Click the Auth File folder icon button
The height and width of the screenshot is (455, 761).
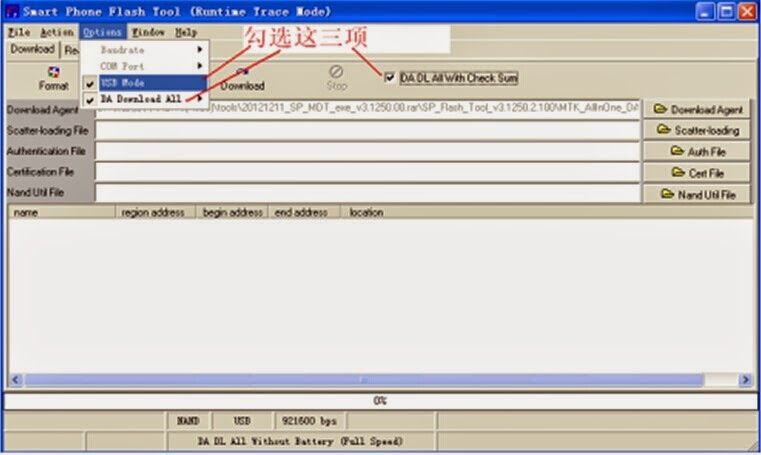[696, 151]
